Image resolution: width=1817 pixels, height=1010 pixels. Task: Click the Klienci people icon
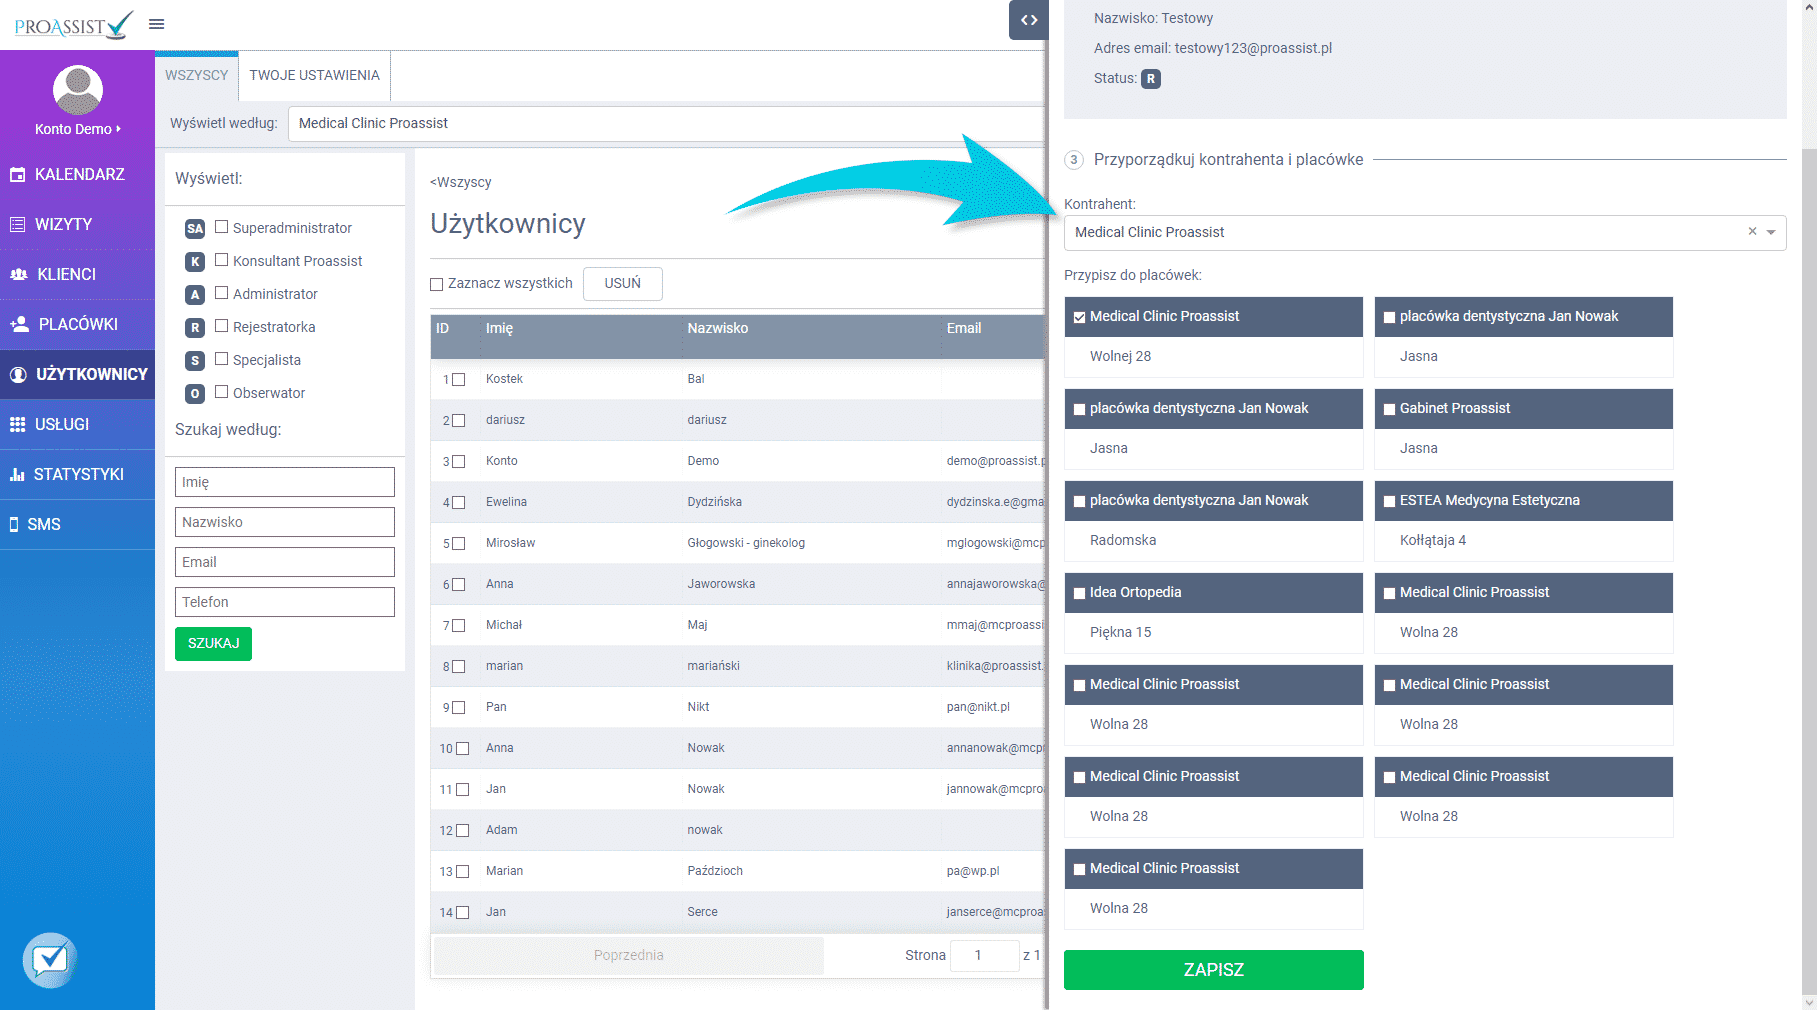18,274
